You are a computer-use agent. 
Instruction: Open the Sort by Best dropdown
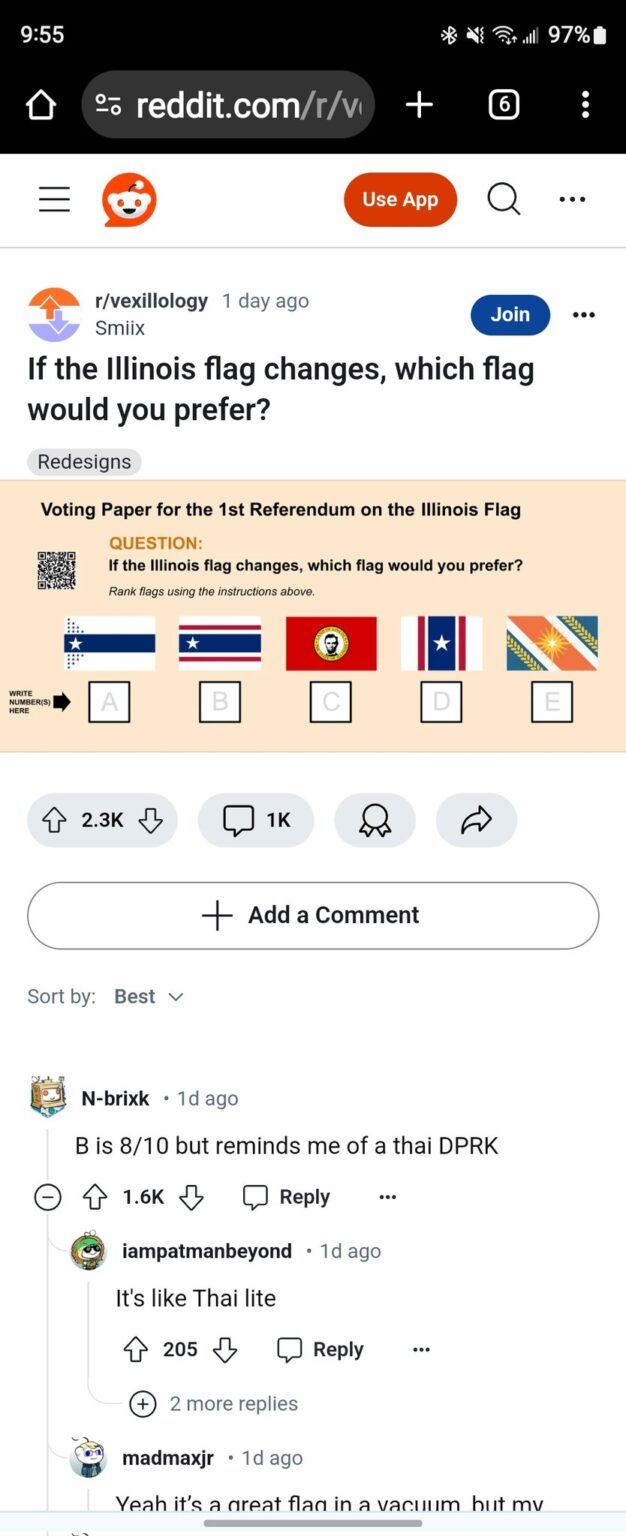coord(149,997)
